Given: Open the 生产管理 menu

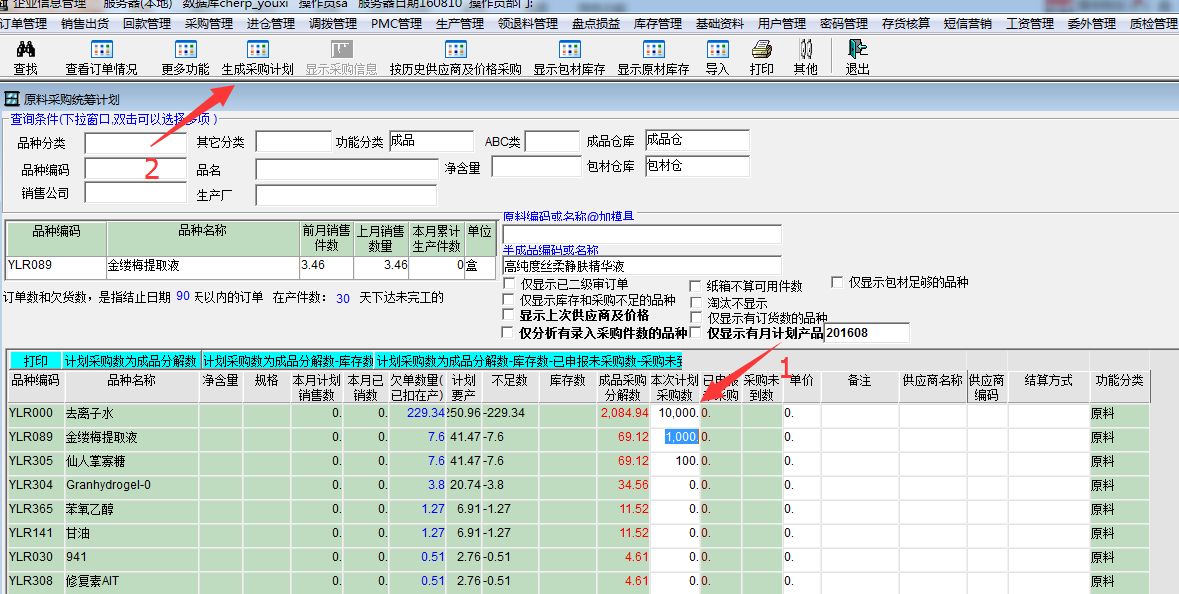Looking at the screenshot, I should click(x=460, y=23).
